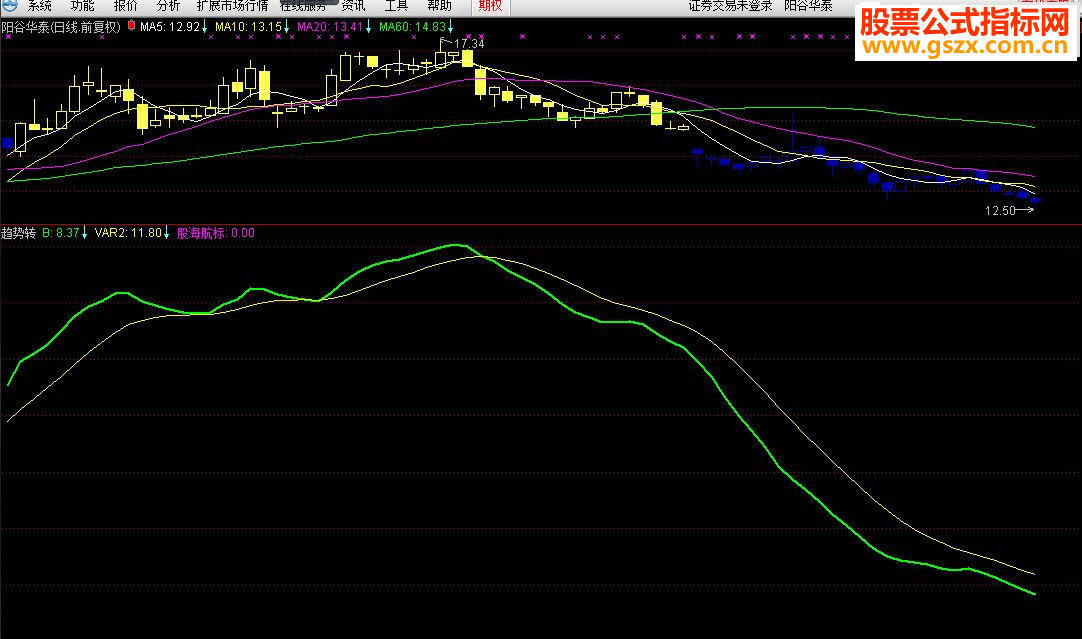Click the 12.50 low price label

(x=1000, y=210)
